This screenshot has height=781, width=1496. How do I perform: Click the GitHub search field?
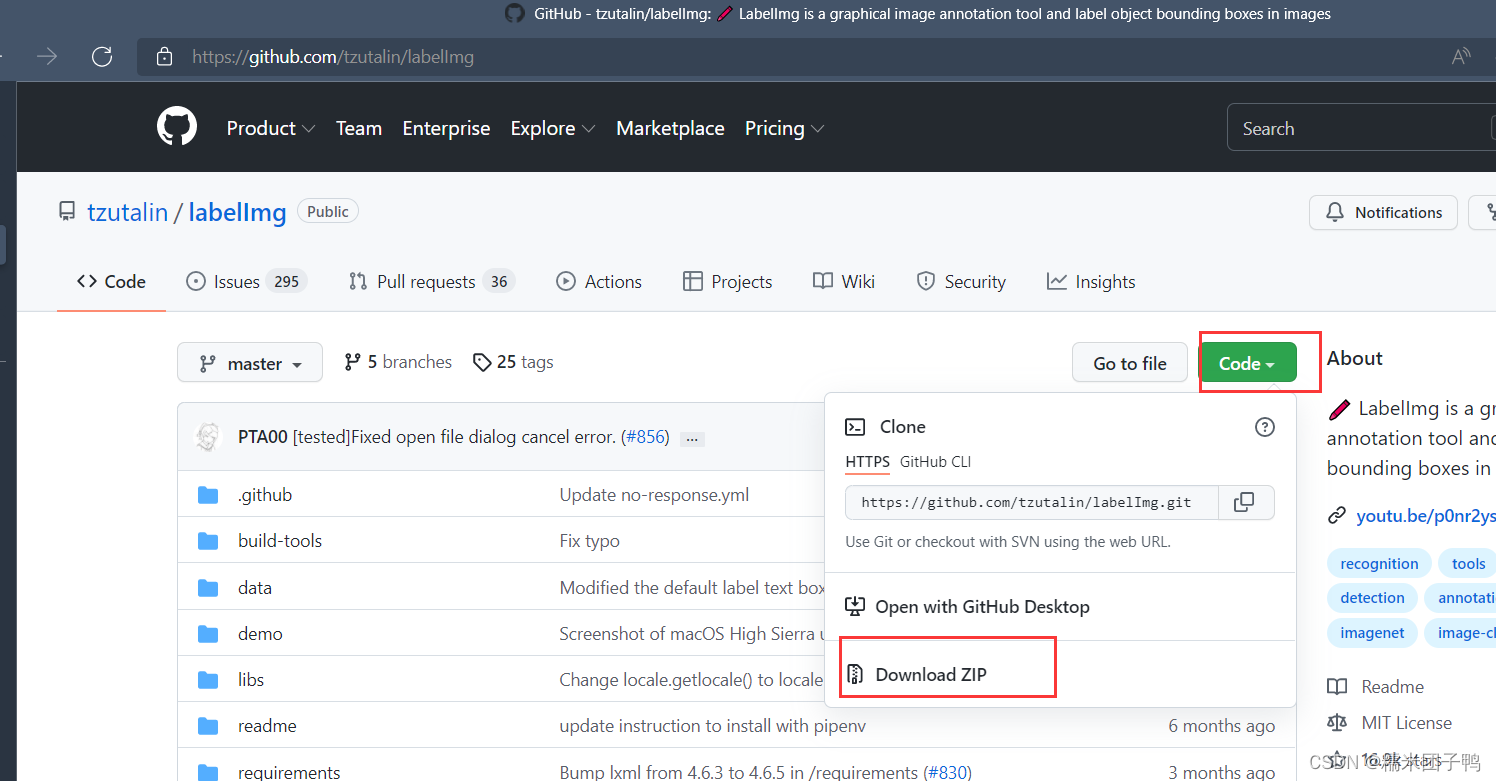(x=1362, y=128)
